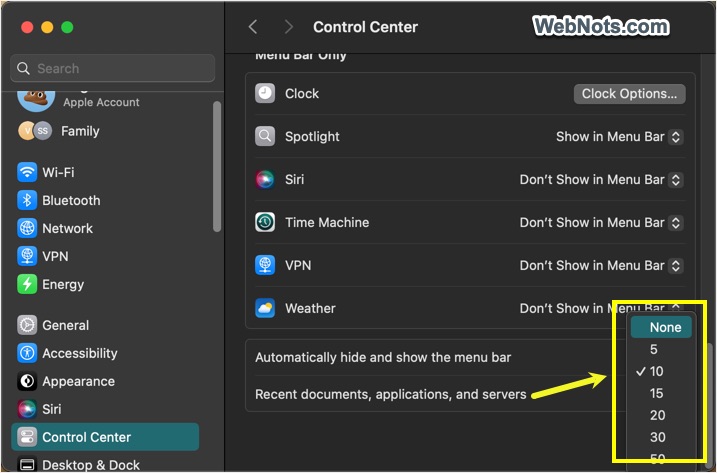This screenshot has height=473, width=717.
Task: Open Clock Options button
Action: pos(630,94)
